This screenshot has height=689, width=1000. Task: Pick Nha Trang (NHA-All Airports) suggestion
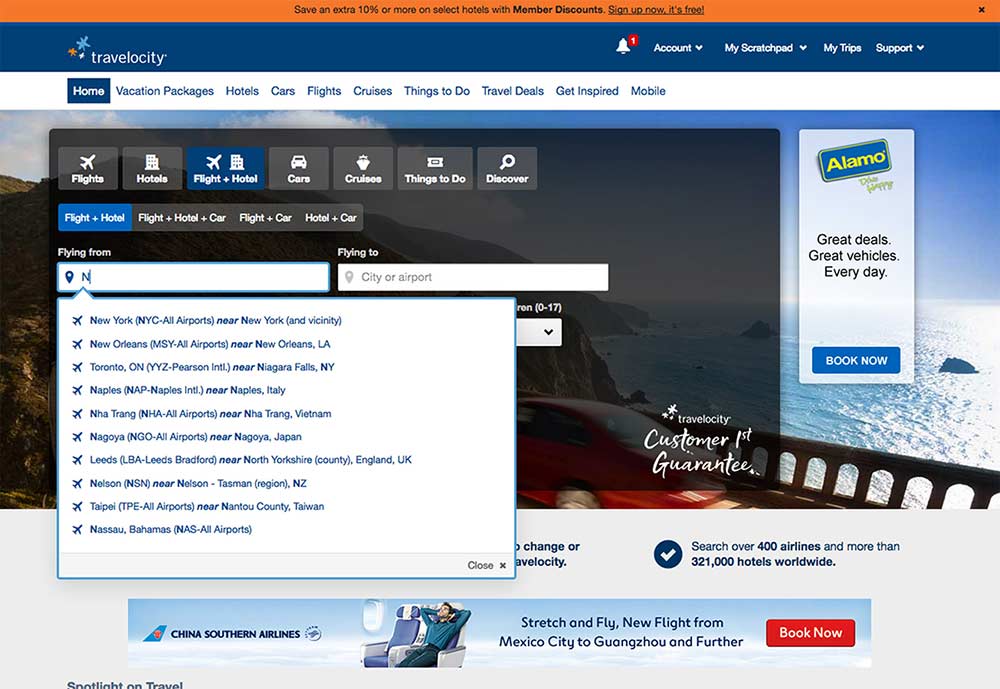210,413
